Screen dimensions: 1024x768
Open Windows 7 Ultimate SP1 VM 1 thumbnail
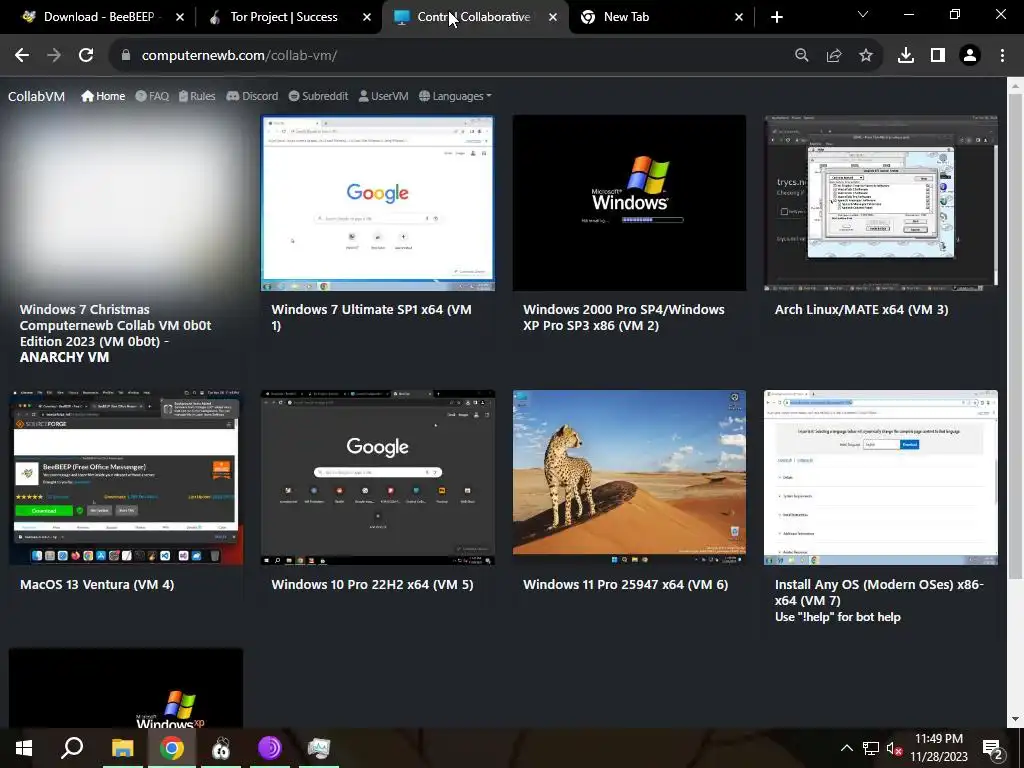(x=377, y=202)
